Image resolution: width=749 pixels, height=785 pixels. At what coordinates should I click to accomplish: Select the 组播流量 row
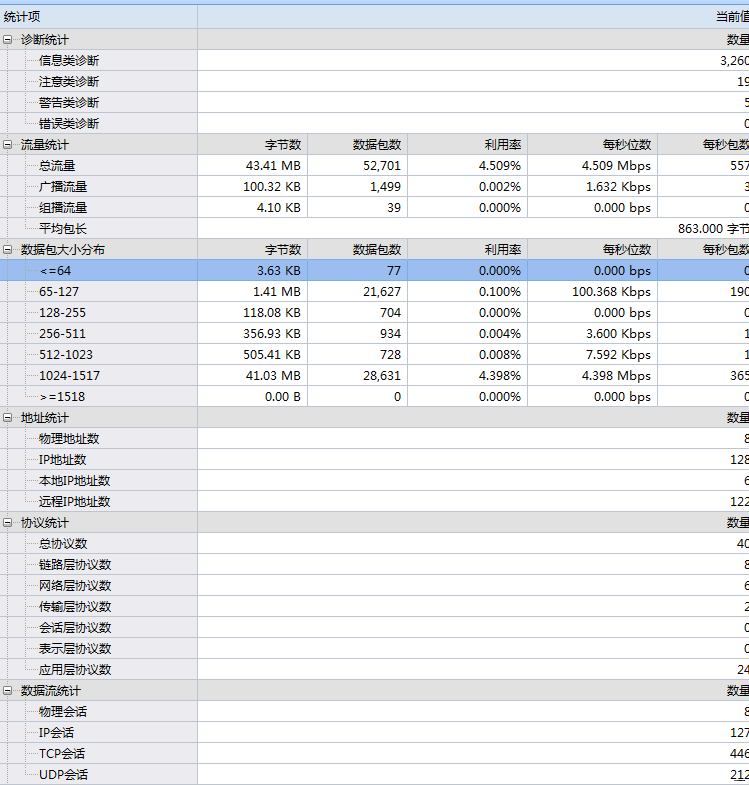click(374, 208)
